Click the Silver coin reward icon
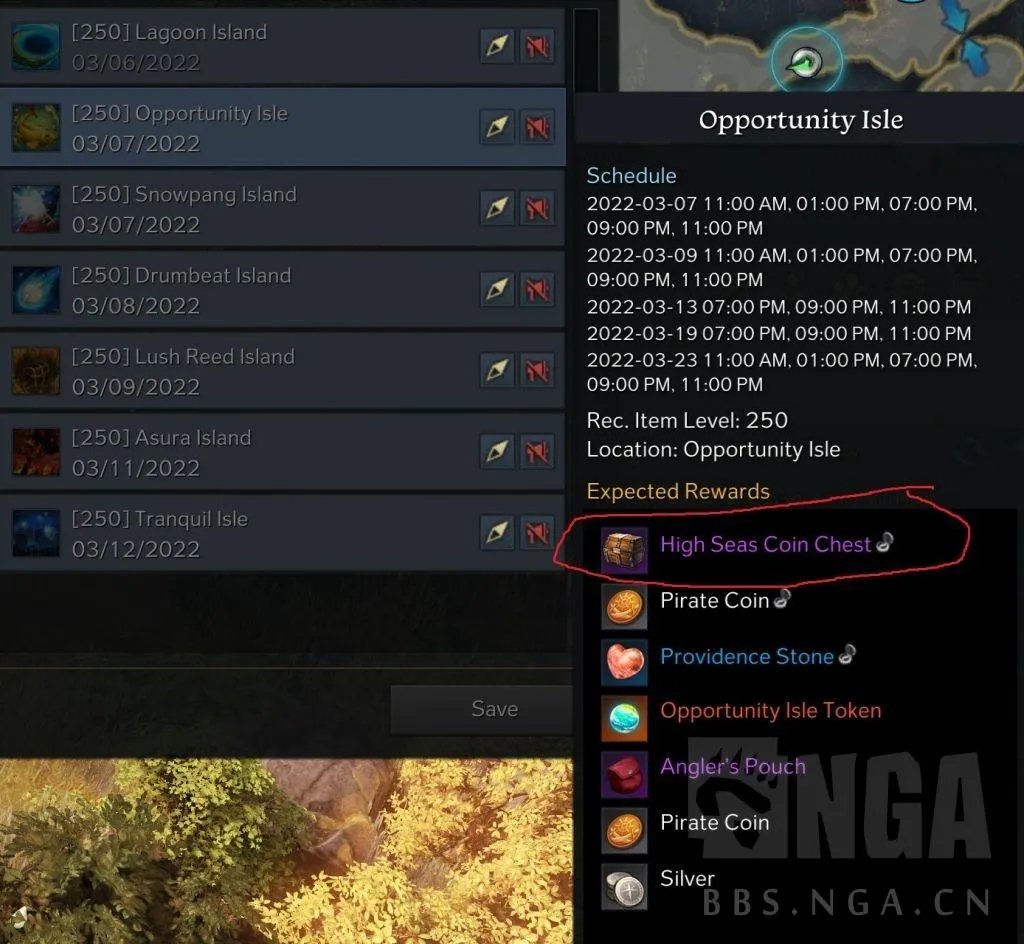Viewport: 1024px width, 944px height. (x=624, y=887)
